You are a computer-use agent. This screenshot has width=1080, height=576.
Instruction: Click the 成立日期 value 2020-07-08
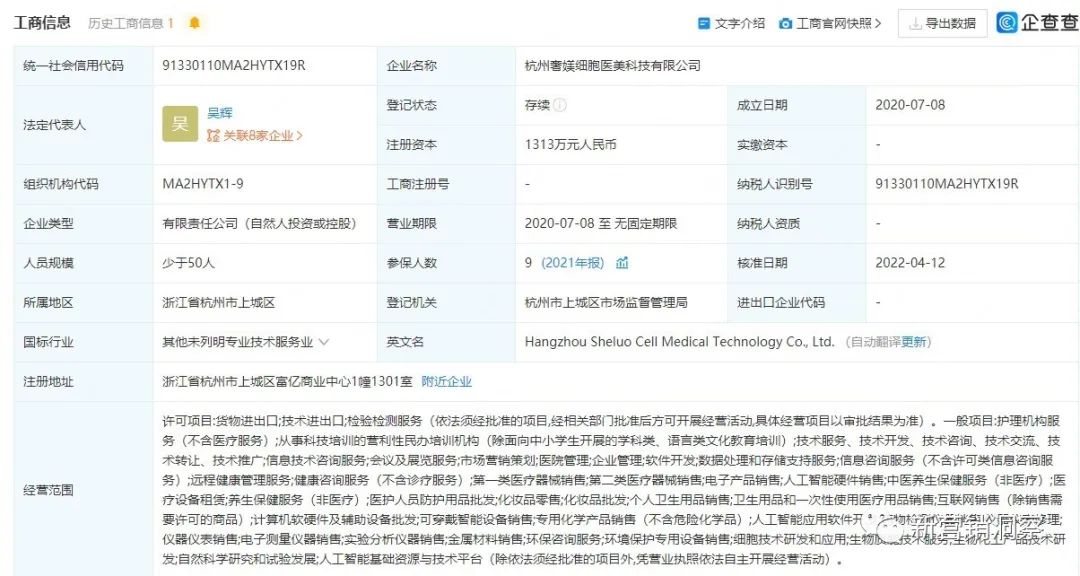[910, 105]
